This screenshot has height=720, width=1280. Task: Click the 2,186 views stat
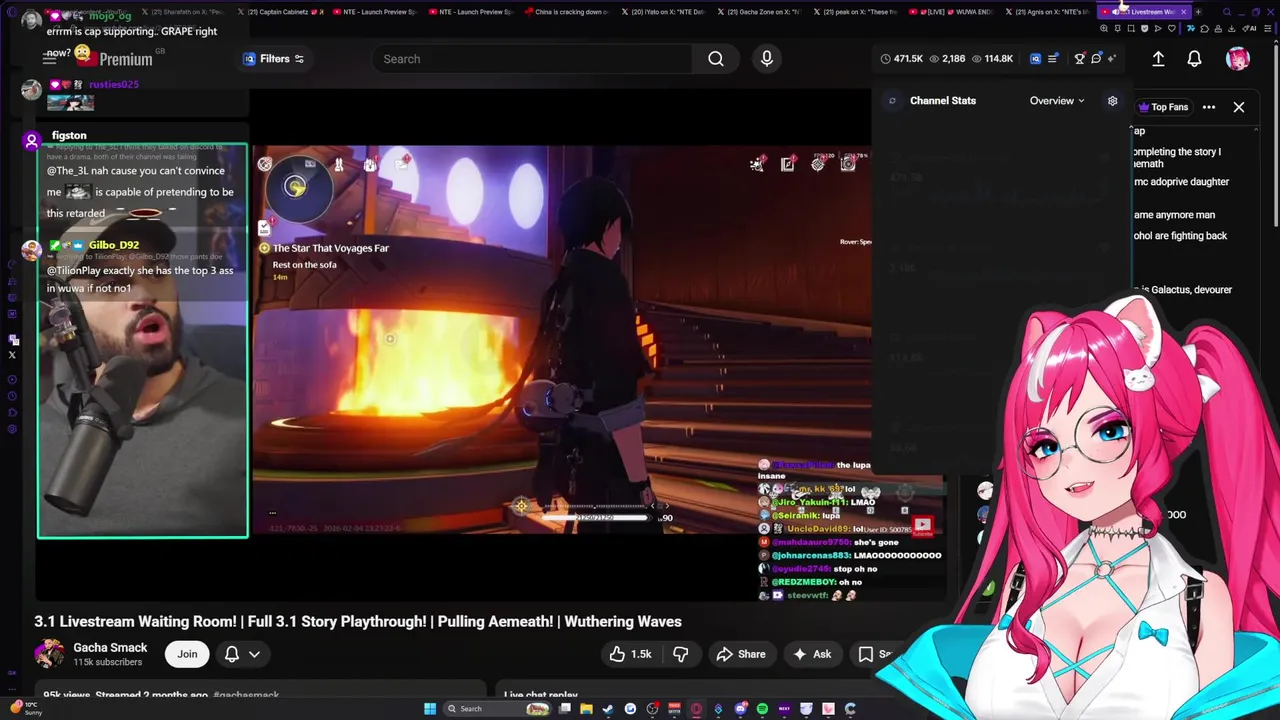[x=946, y=59]
